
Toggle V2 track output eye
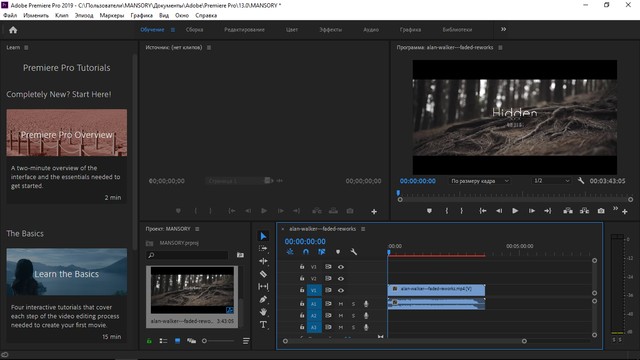point(341,279)
